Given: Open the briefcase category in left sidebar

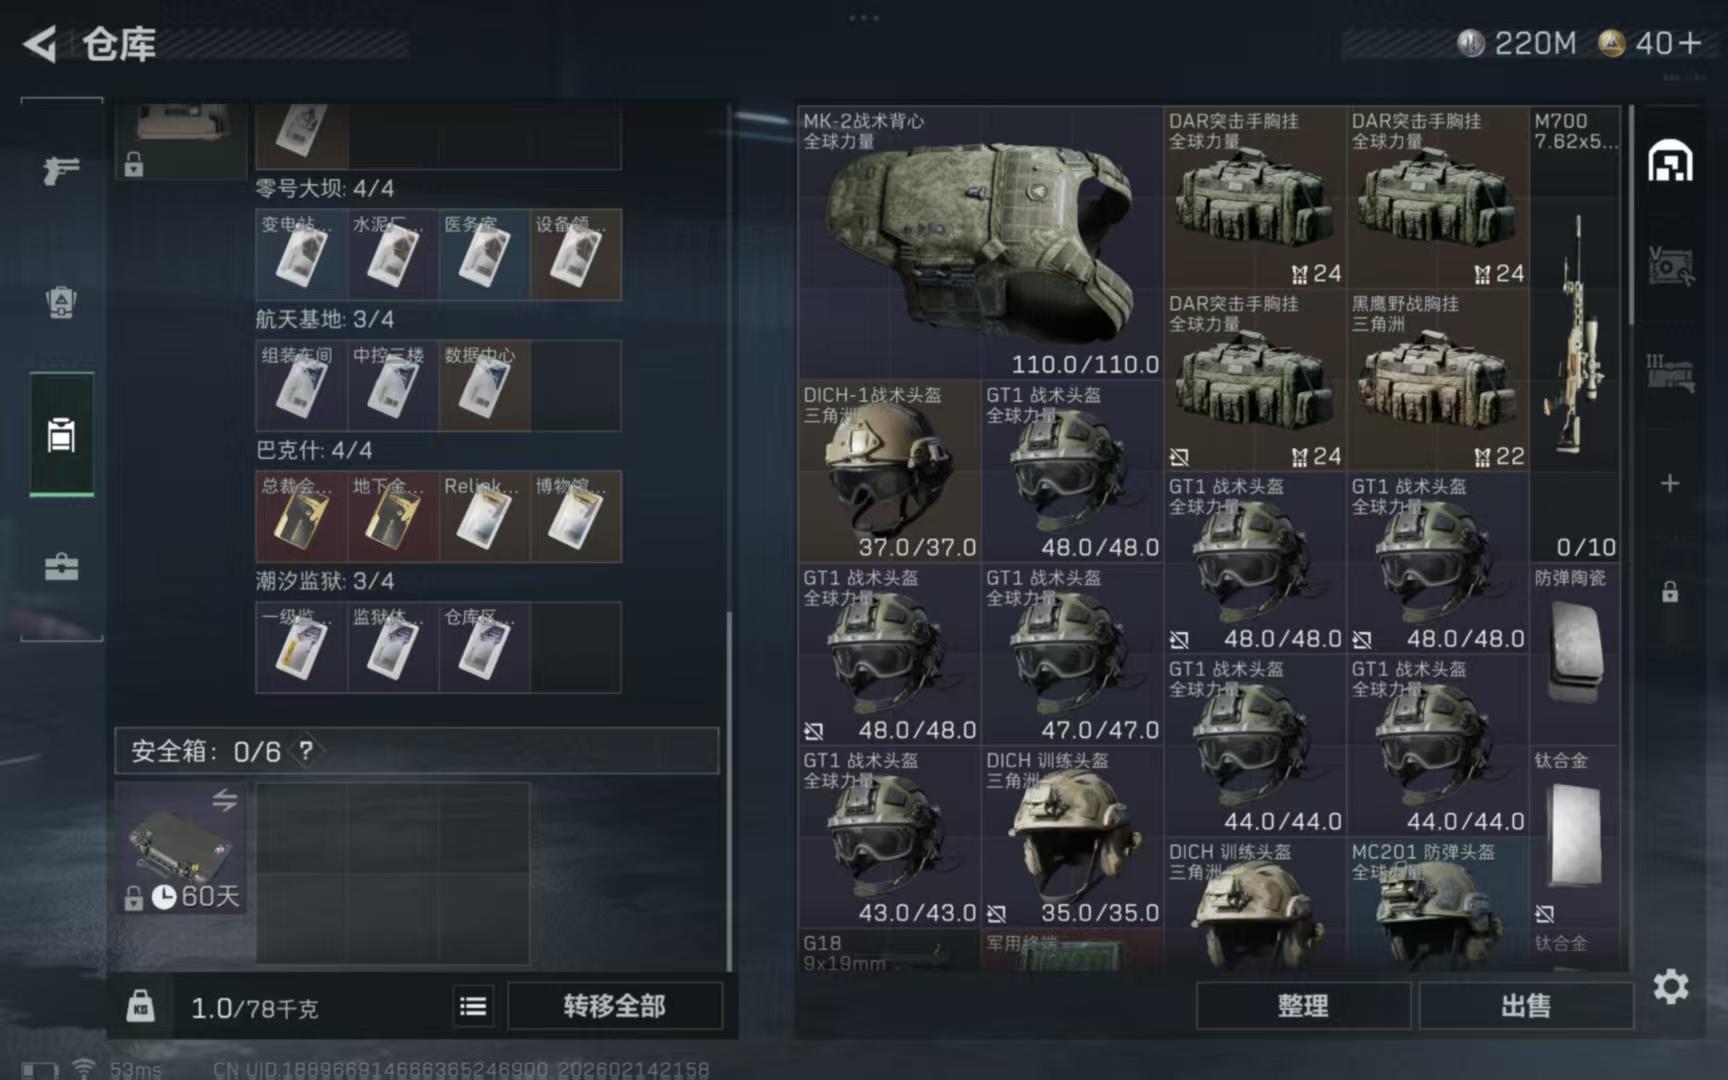Looking at the screenshot, I should (x=61, y=567).
